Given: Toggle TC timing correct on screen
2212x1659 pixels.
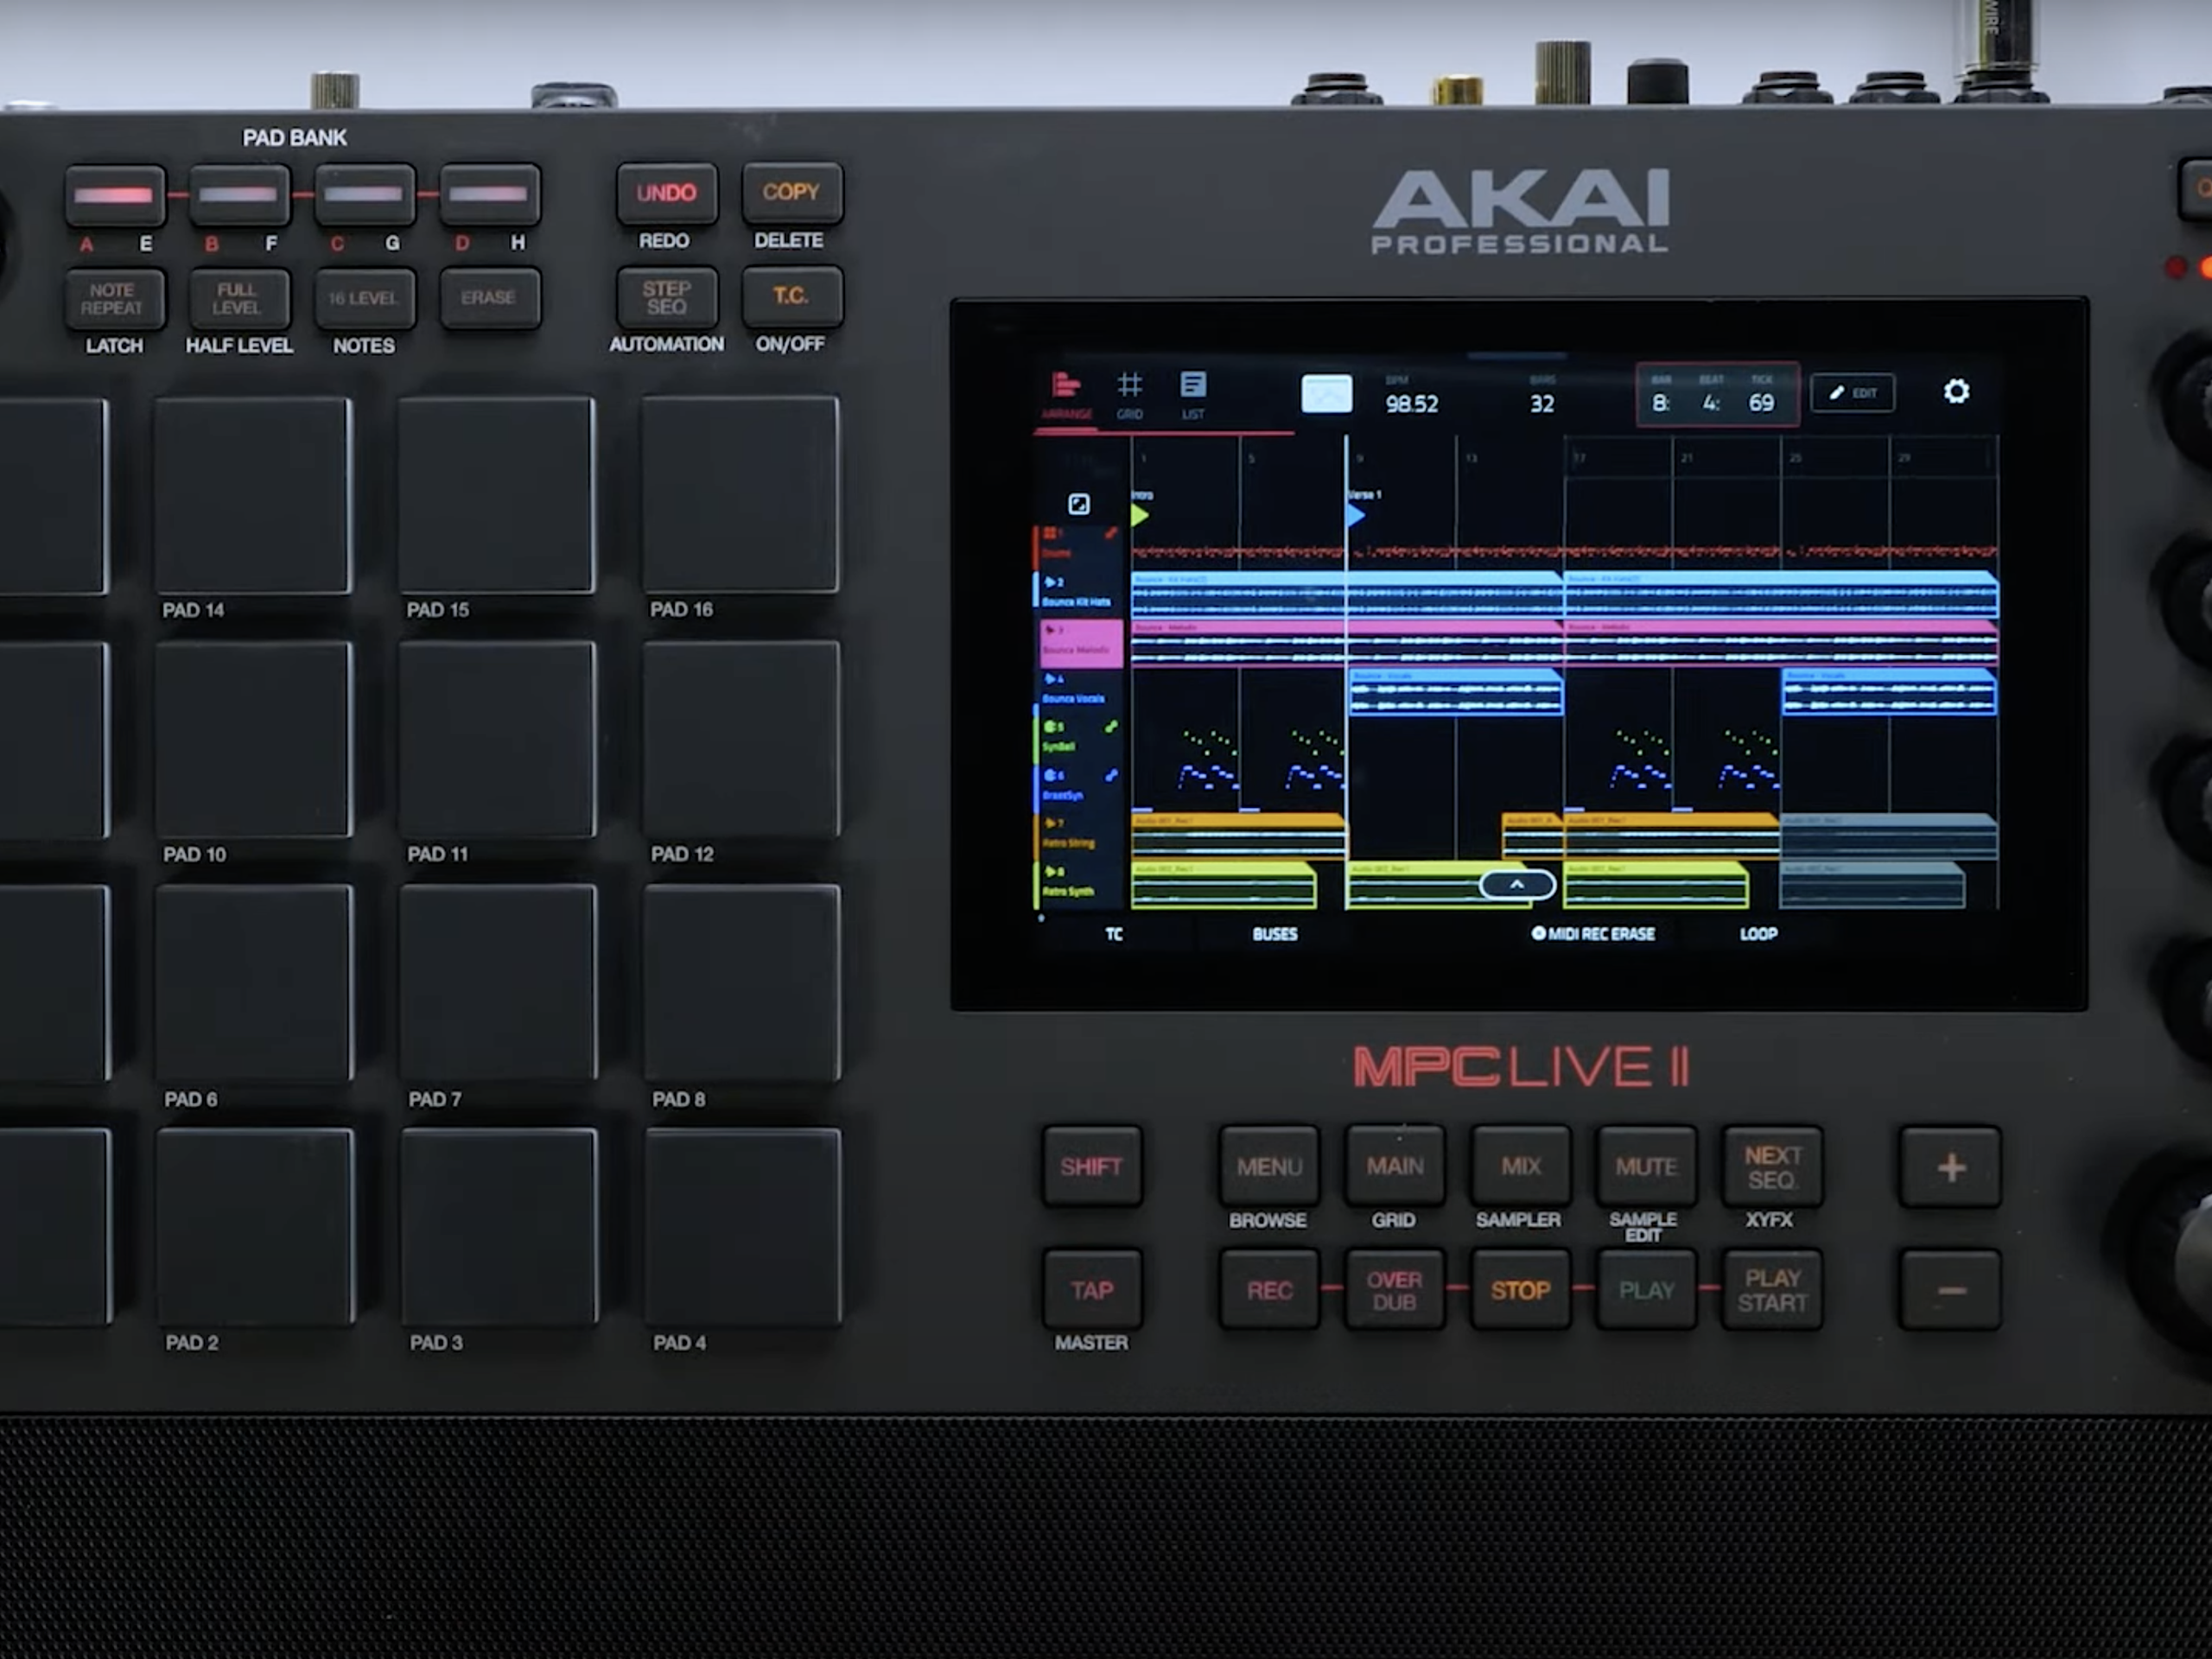Looking at the screenshot, I should point(1114,934).
